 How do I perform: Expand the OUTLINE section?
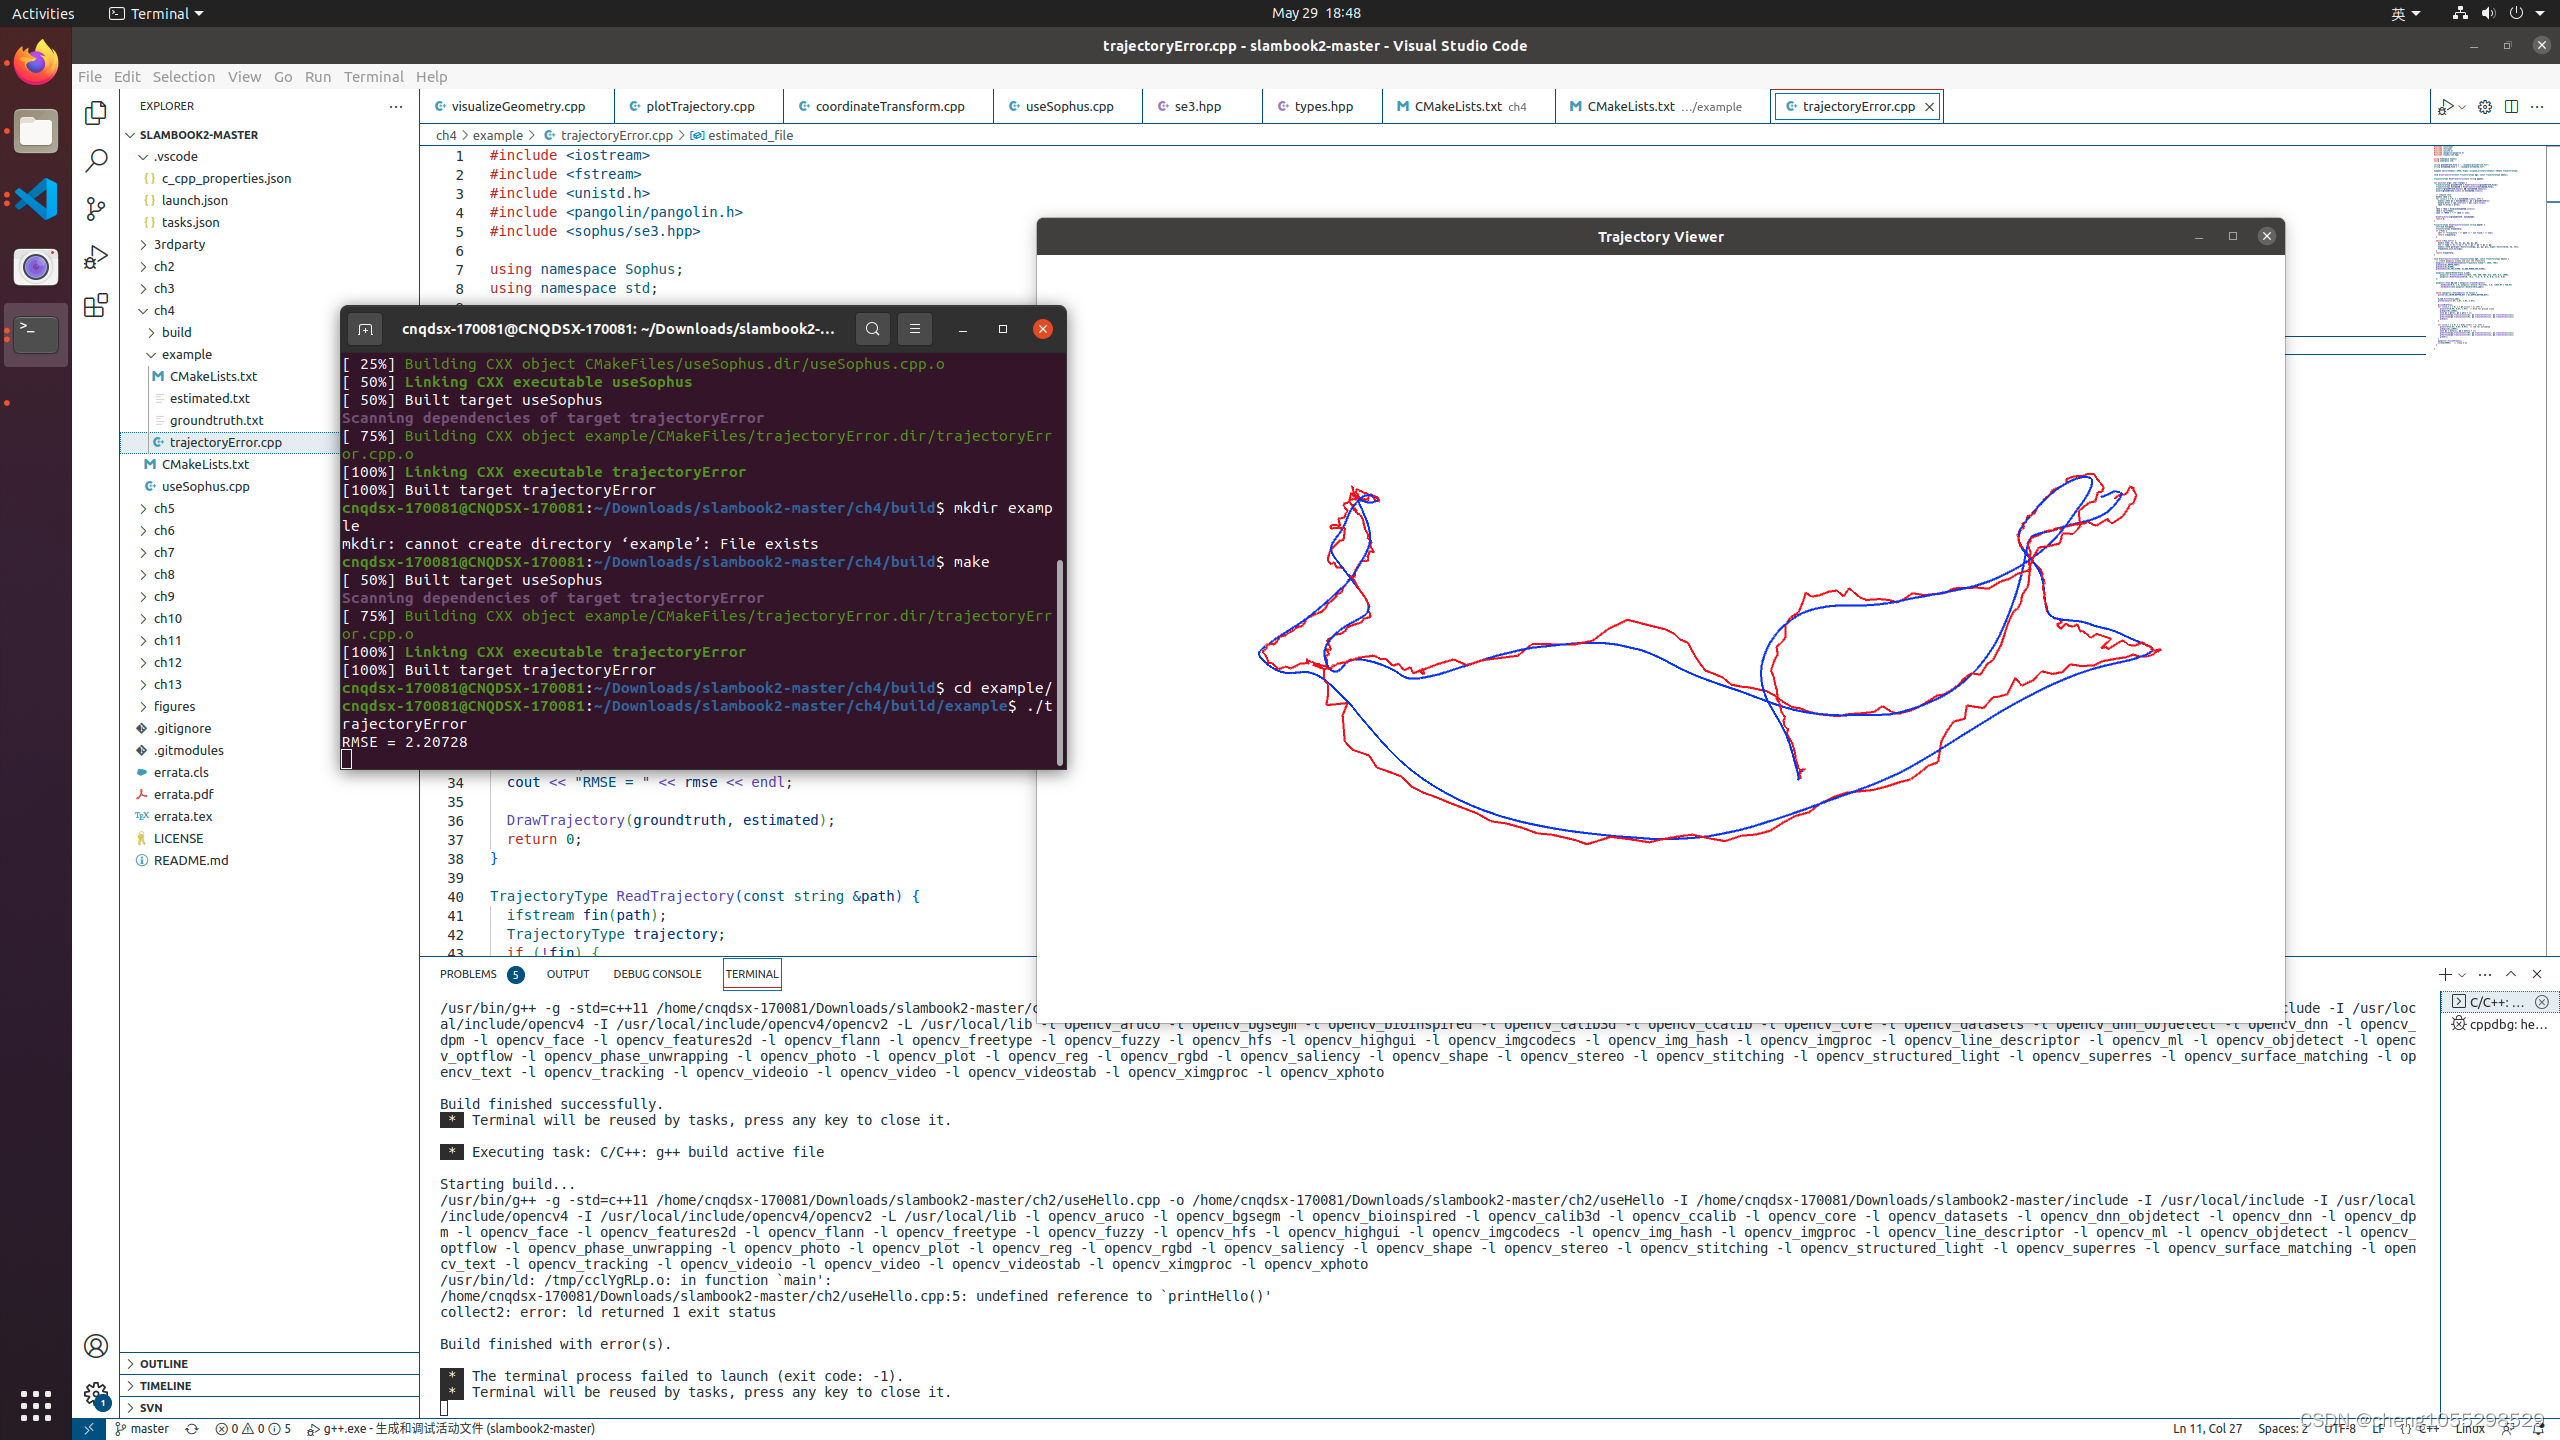tap(163, 1363)
